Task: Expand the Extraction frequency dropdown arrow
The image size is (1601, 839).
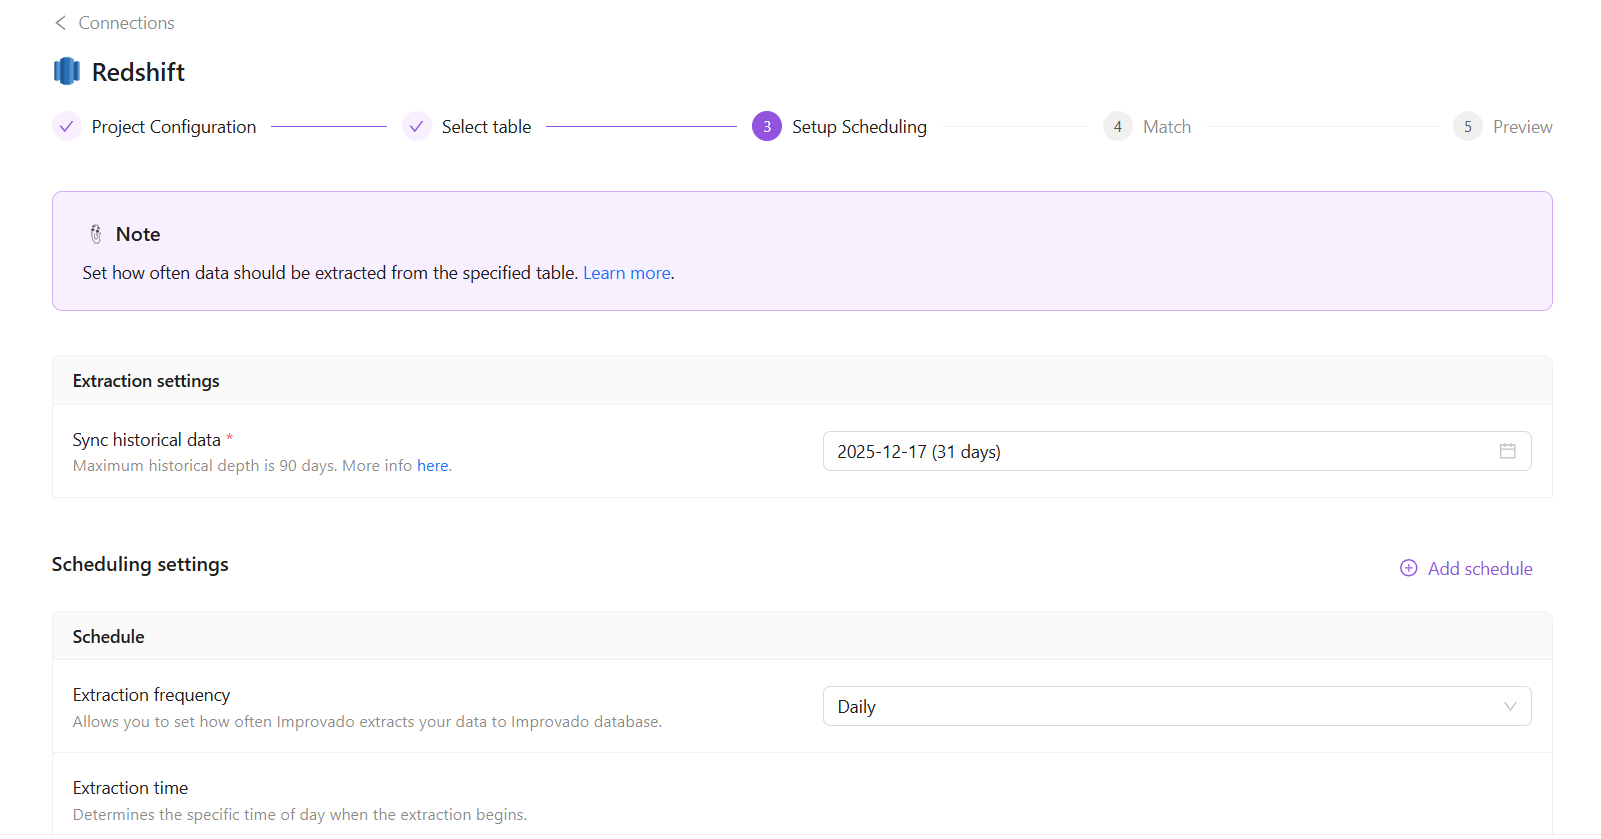Action: click(x=1510, y=706)
